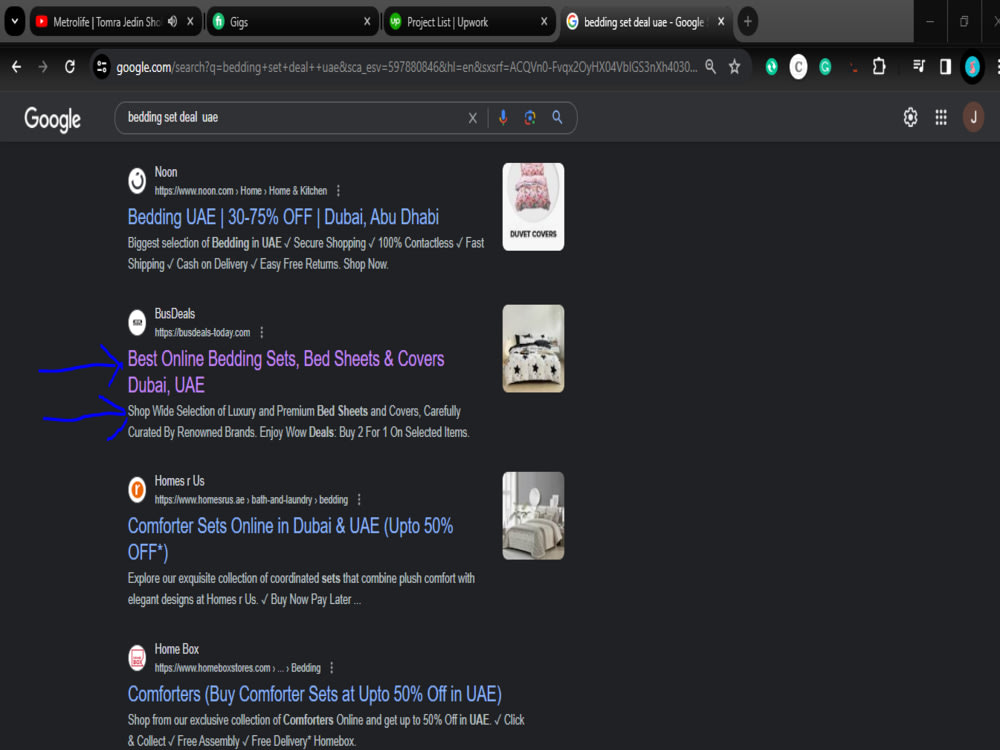Screen dimensions: 1000x750
Task: Open Noon result options menu
Action: pyautogui.click(x=339, y=191)
